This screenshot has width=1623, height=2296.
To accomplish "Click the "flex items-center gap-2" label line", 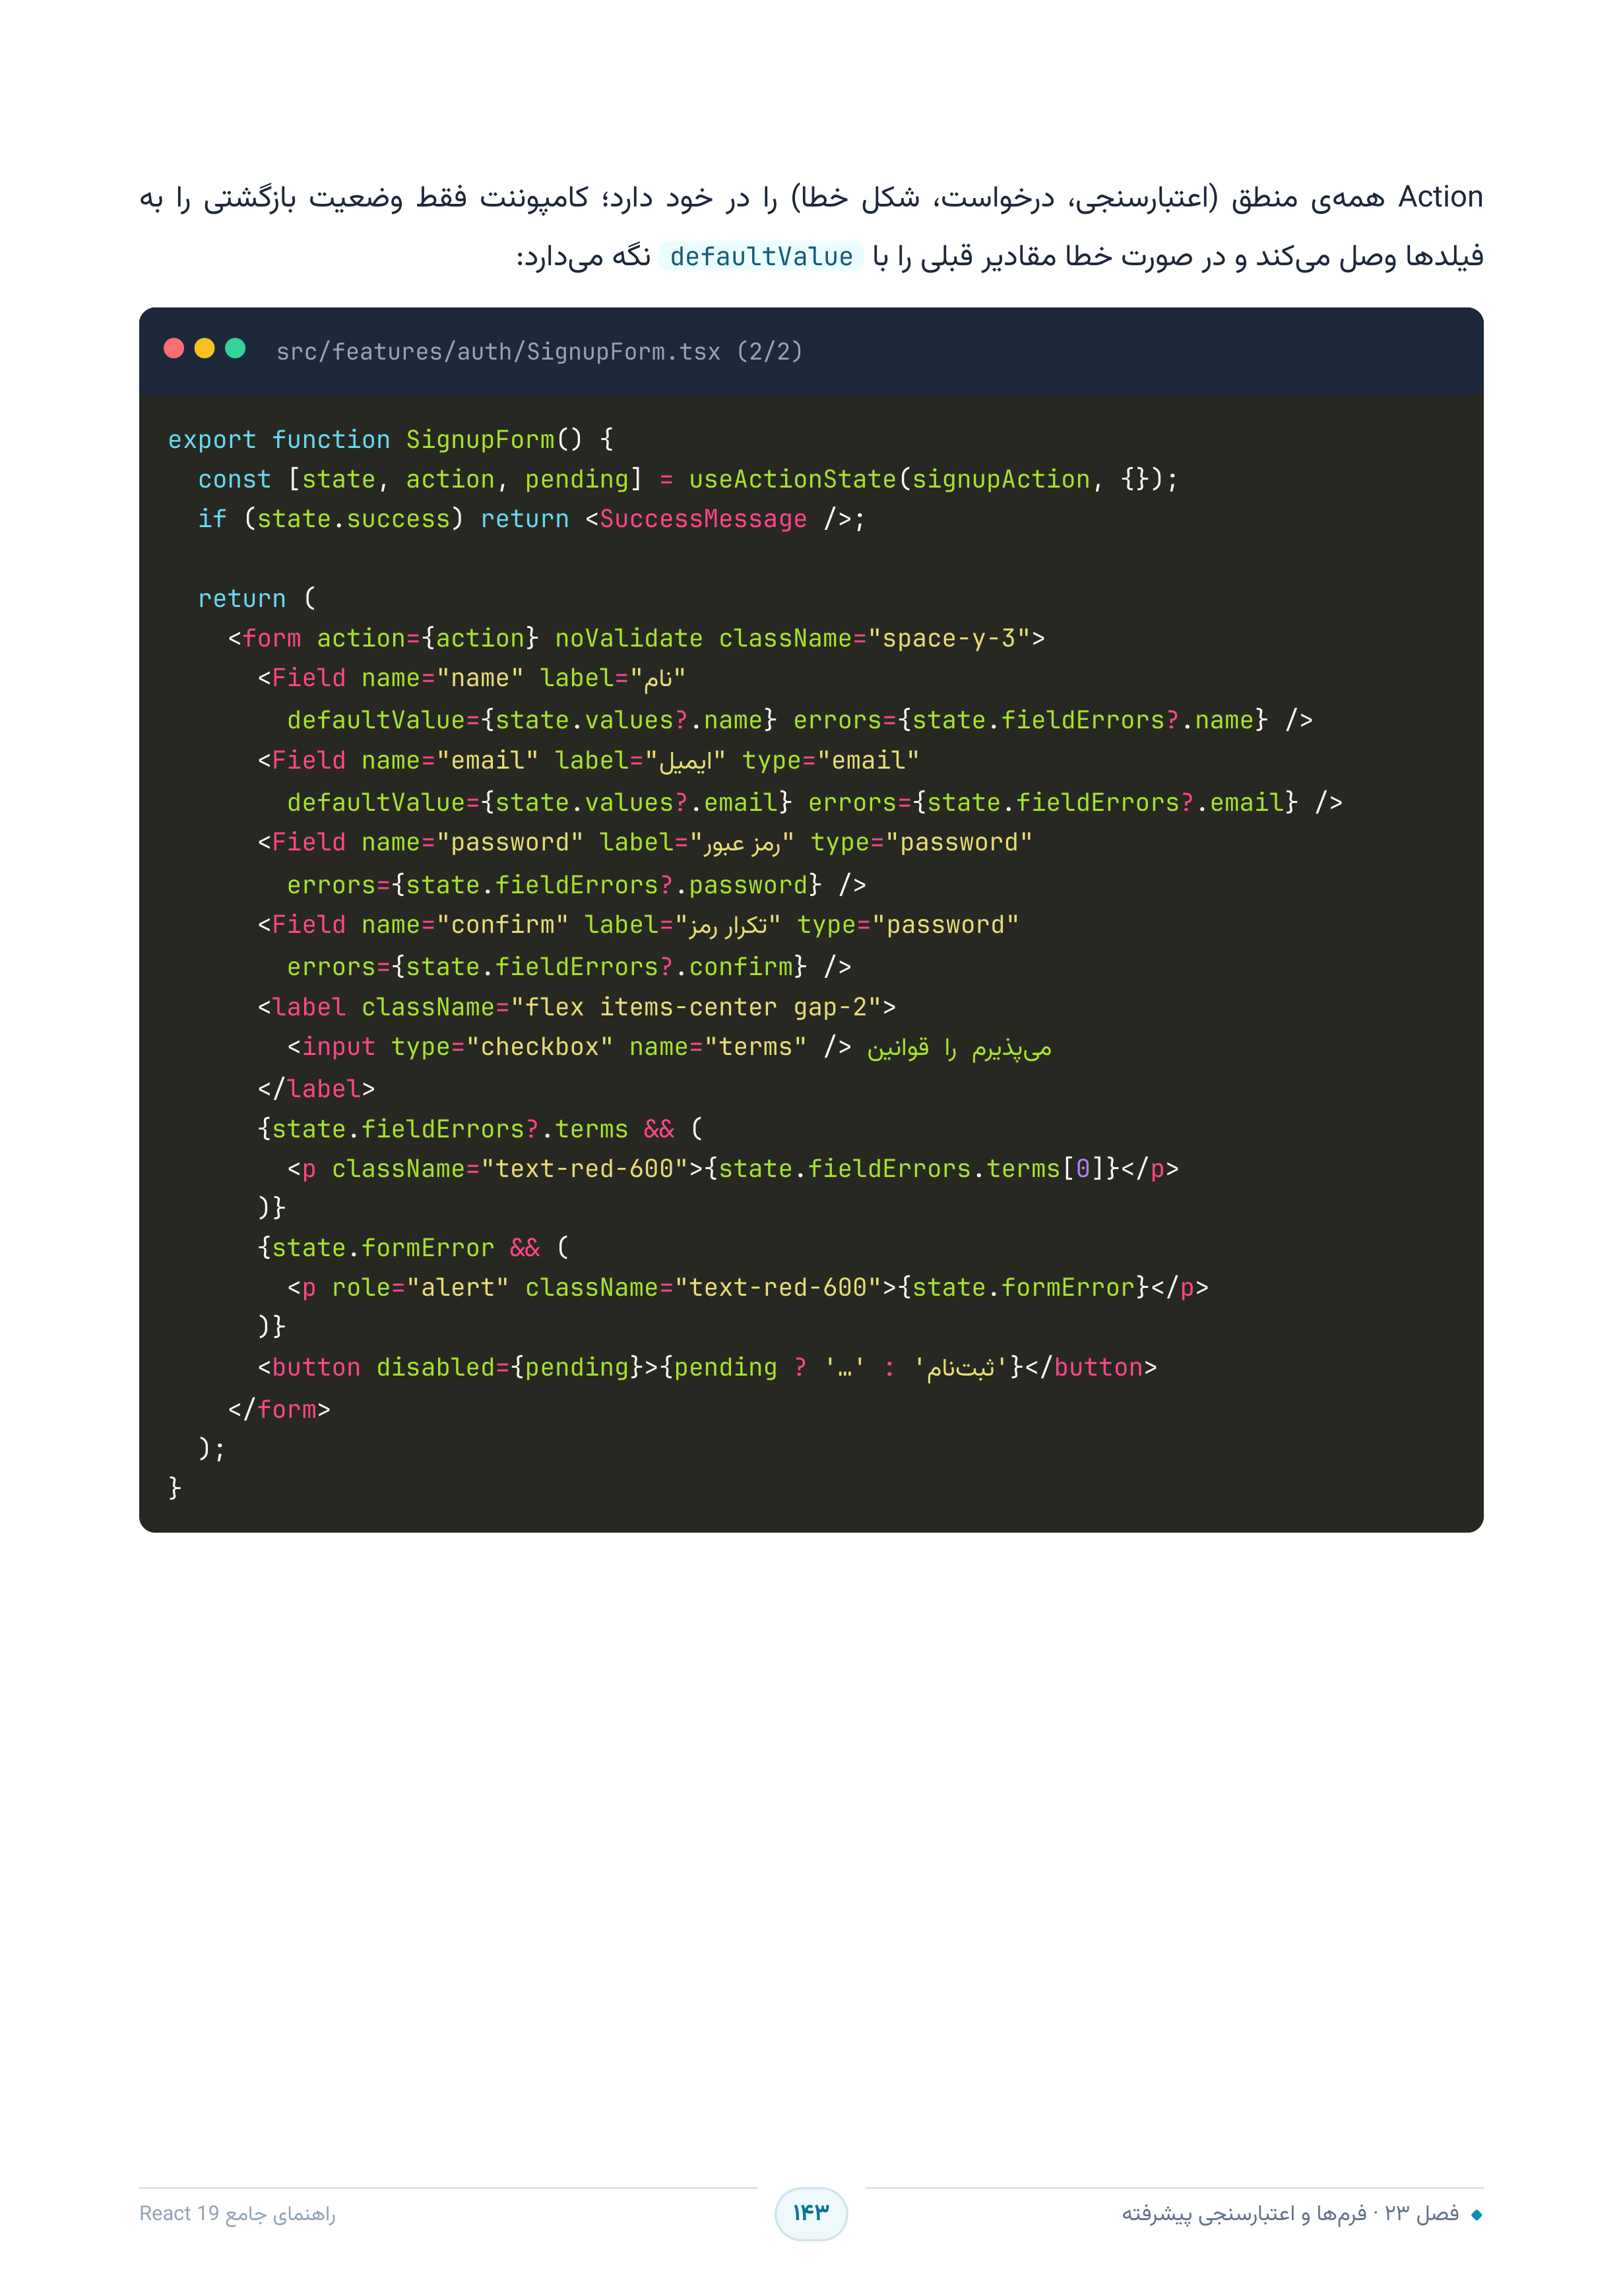I will pyautogui.click(x=577, y=1007).
